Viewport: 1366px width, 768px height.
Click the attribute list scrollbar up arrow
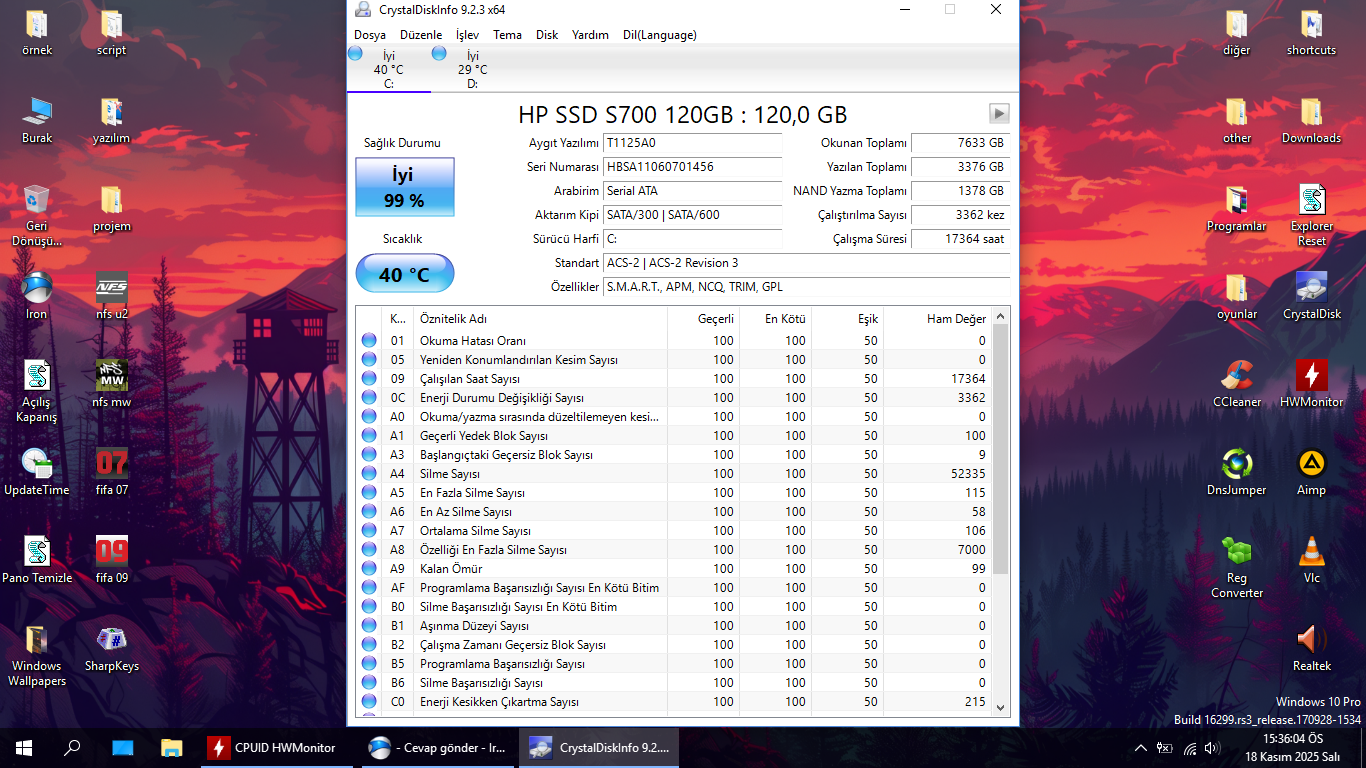tap(1001, 317)
